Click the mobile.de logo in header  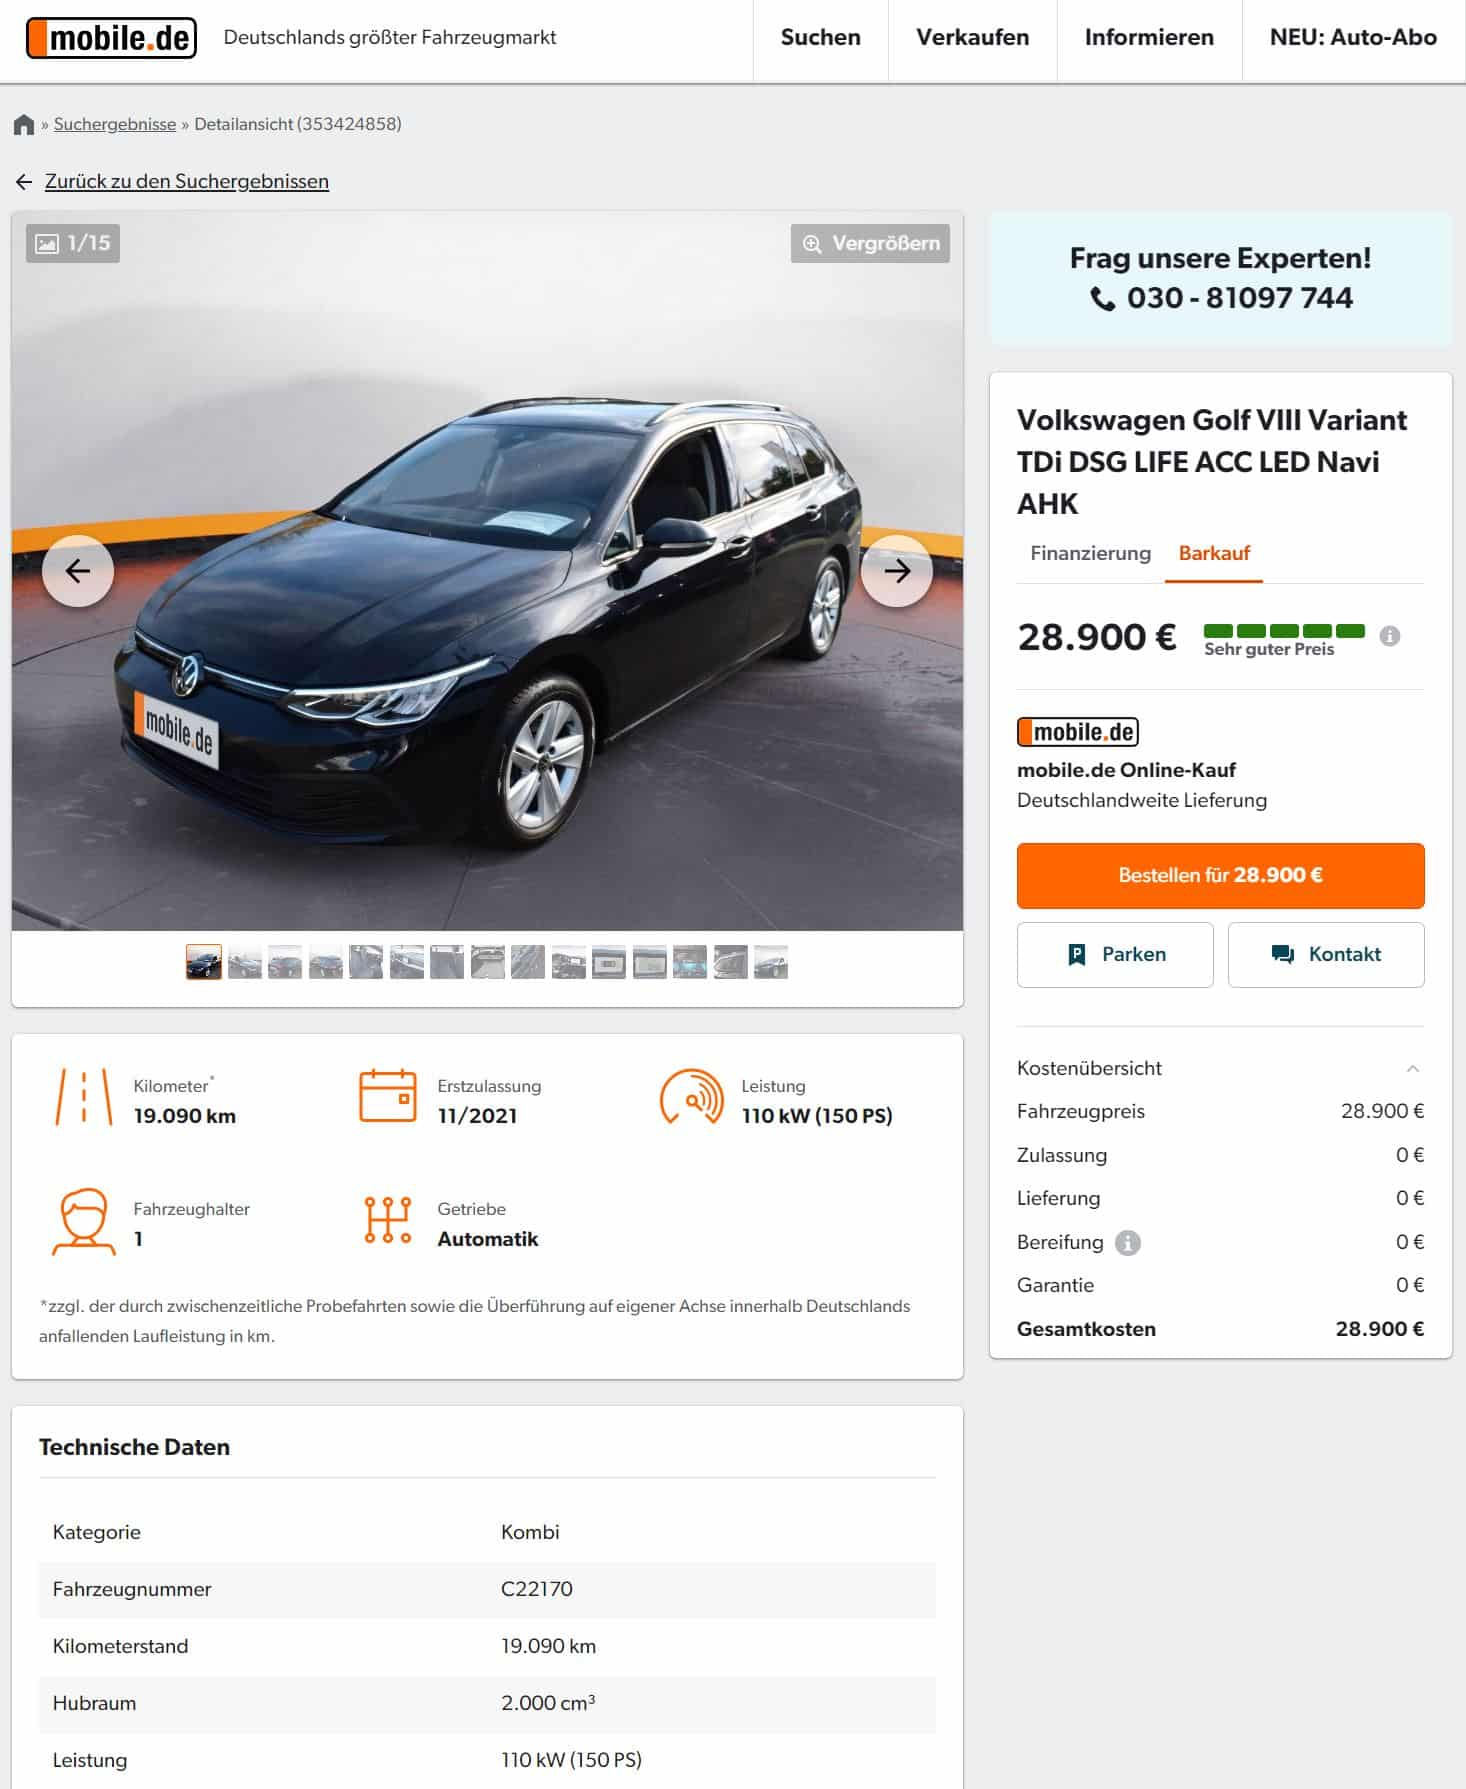111,38
